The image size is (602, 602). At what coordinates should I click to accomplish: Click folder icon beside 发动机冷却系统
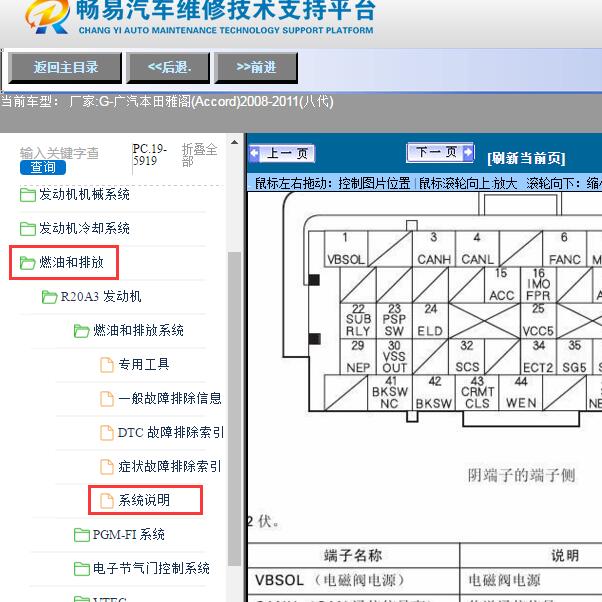pyautogui.click(x=28, y=229)
